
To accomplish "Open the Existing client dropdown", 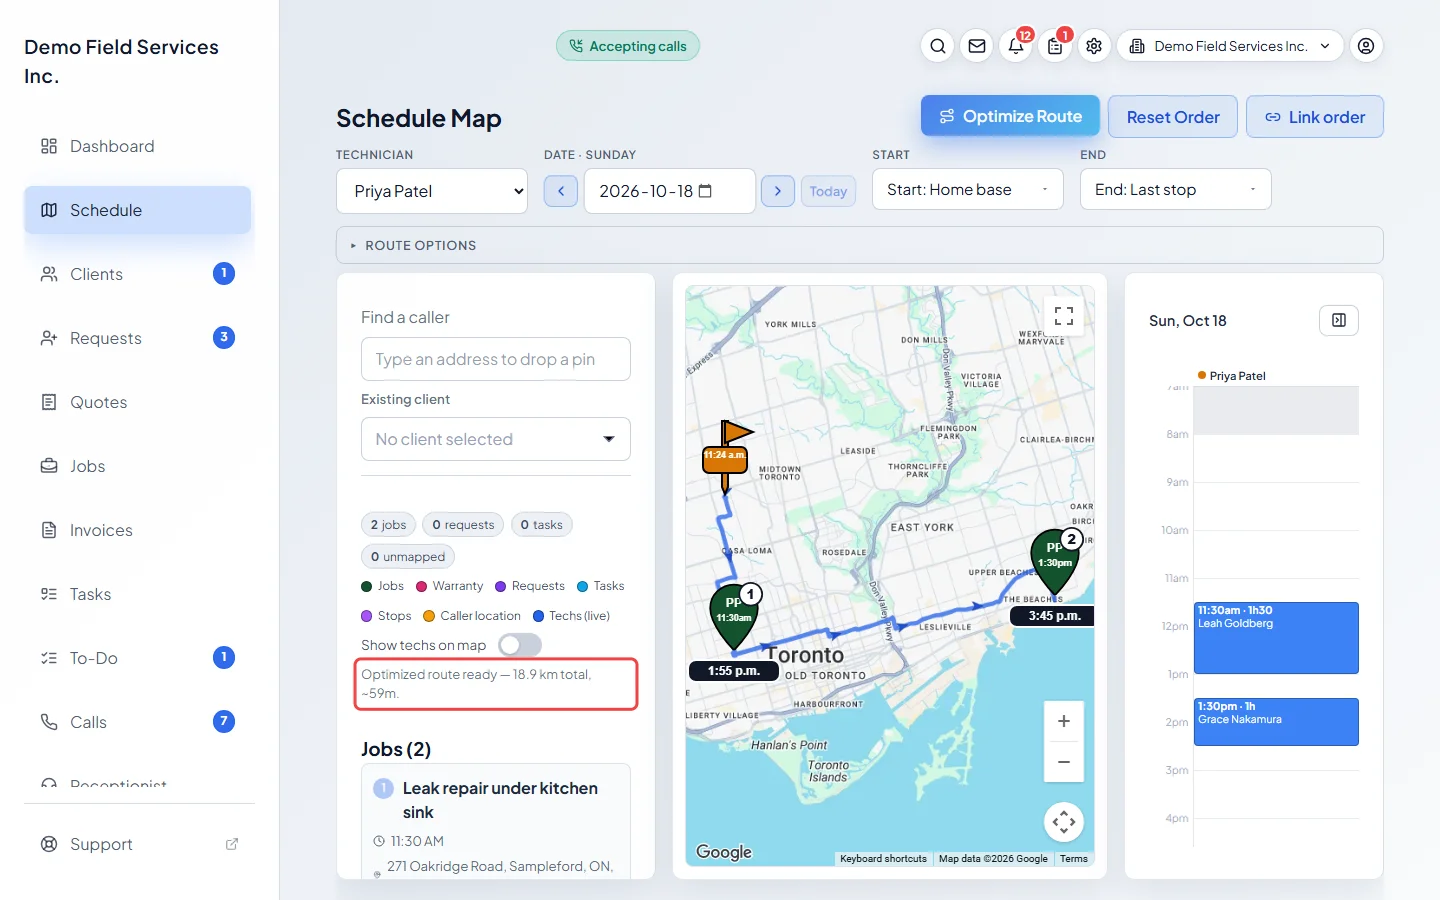I will coord(496,439).
